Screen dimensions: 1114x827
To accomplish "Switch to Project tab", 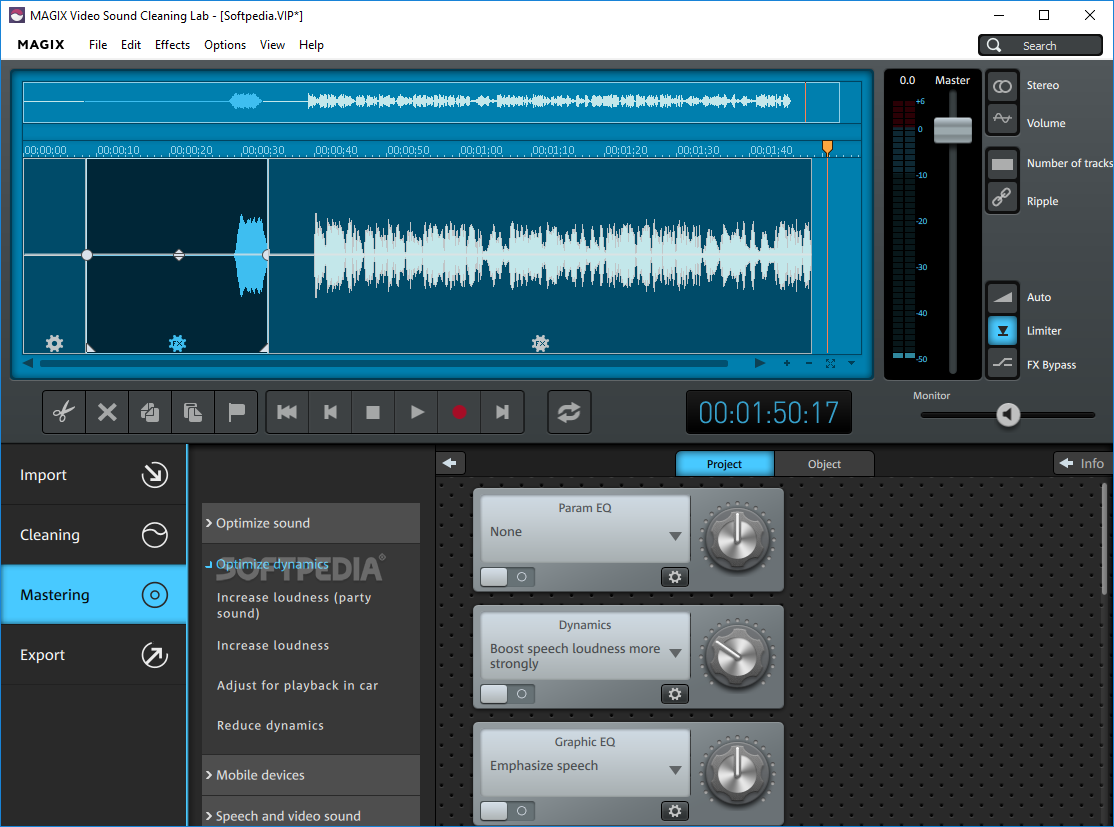I will (x=724, y=464).
